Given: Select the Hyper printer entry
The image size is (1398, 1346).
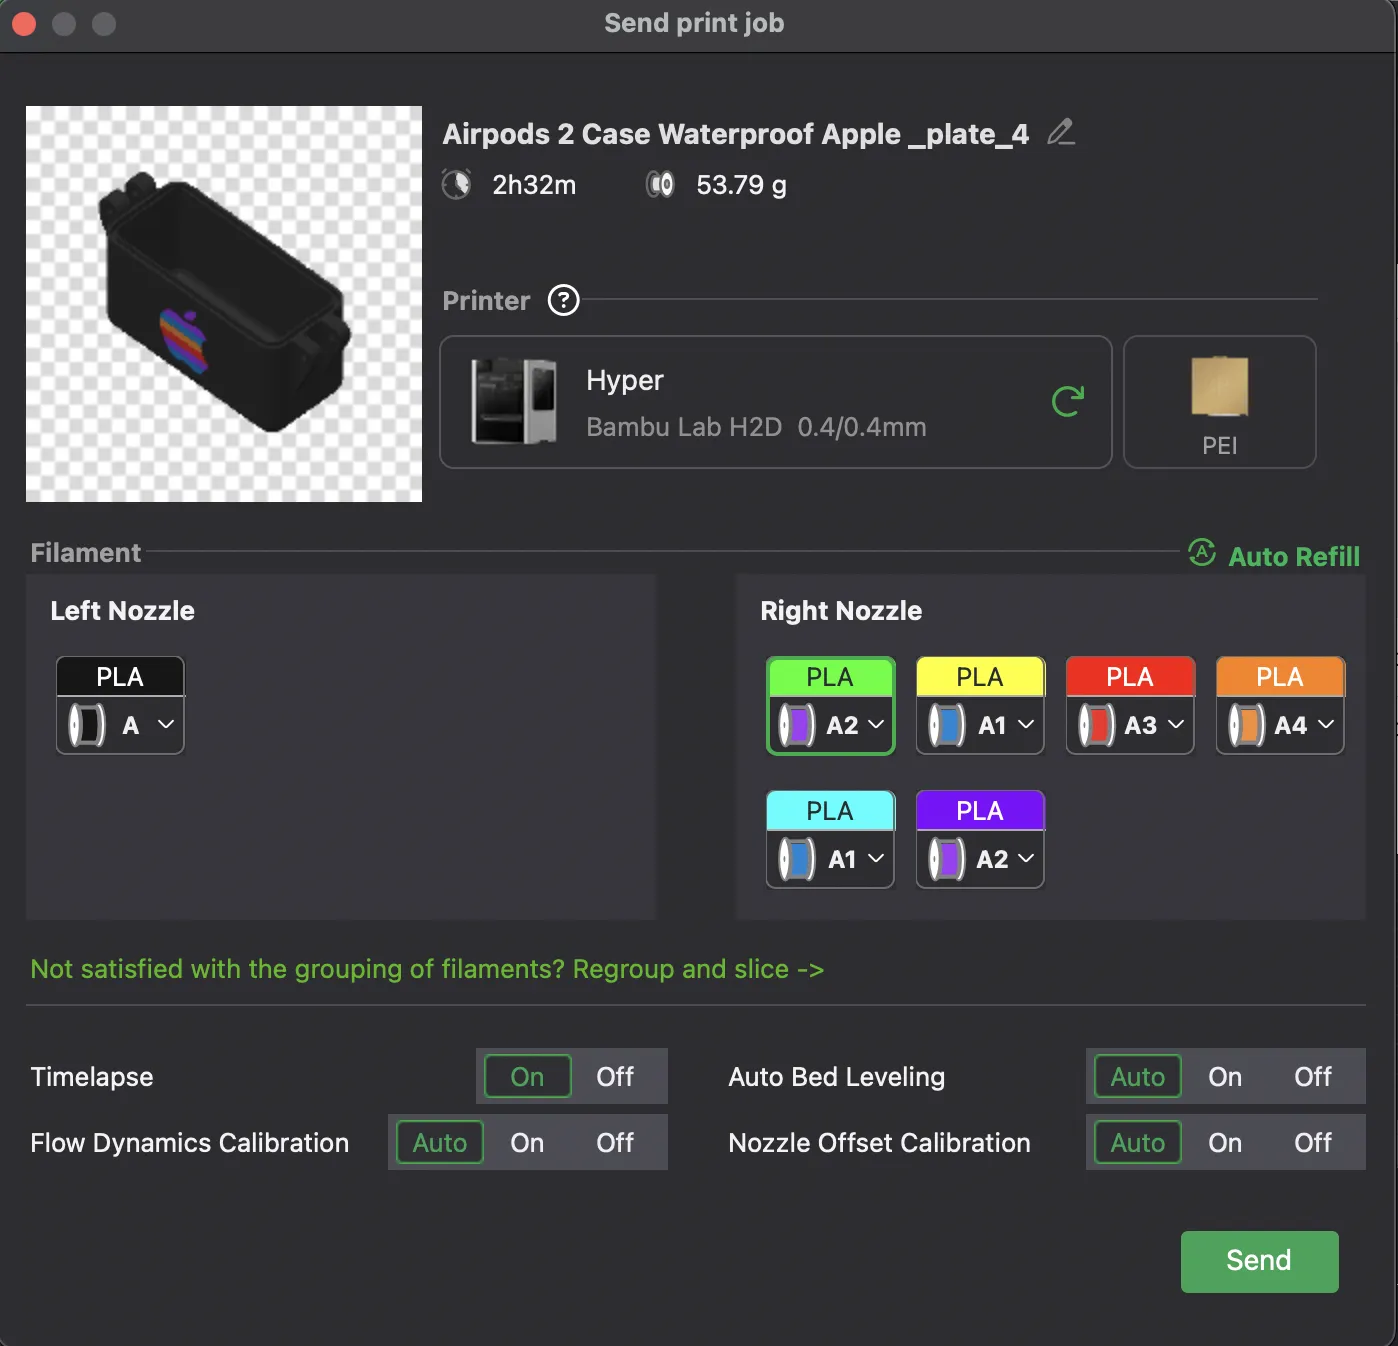Looking at the screenshot, I should coord(776,402).
